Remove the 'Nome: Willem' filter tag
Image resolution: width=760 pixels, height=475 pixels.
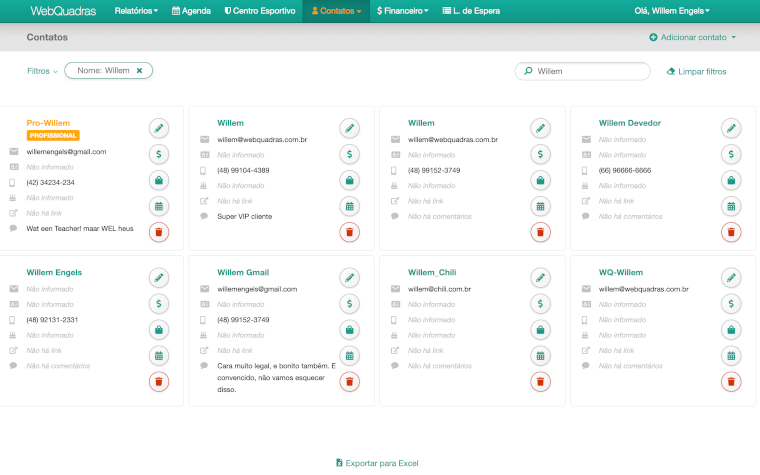(x=140, y=71)
